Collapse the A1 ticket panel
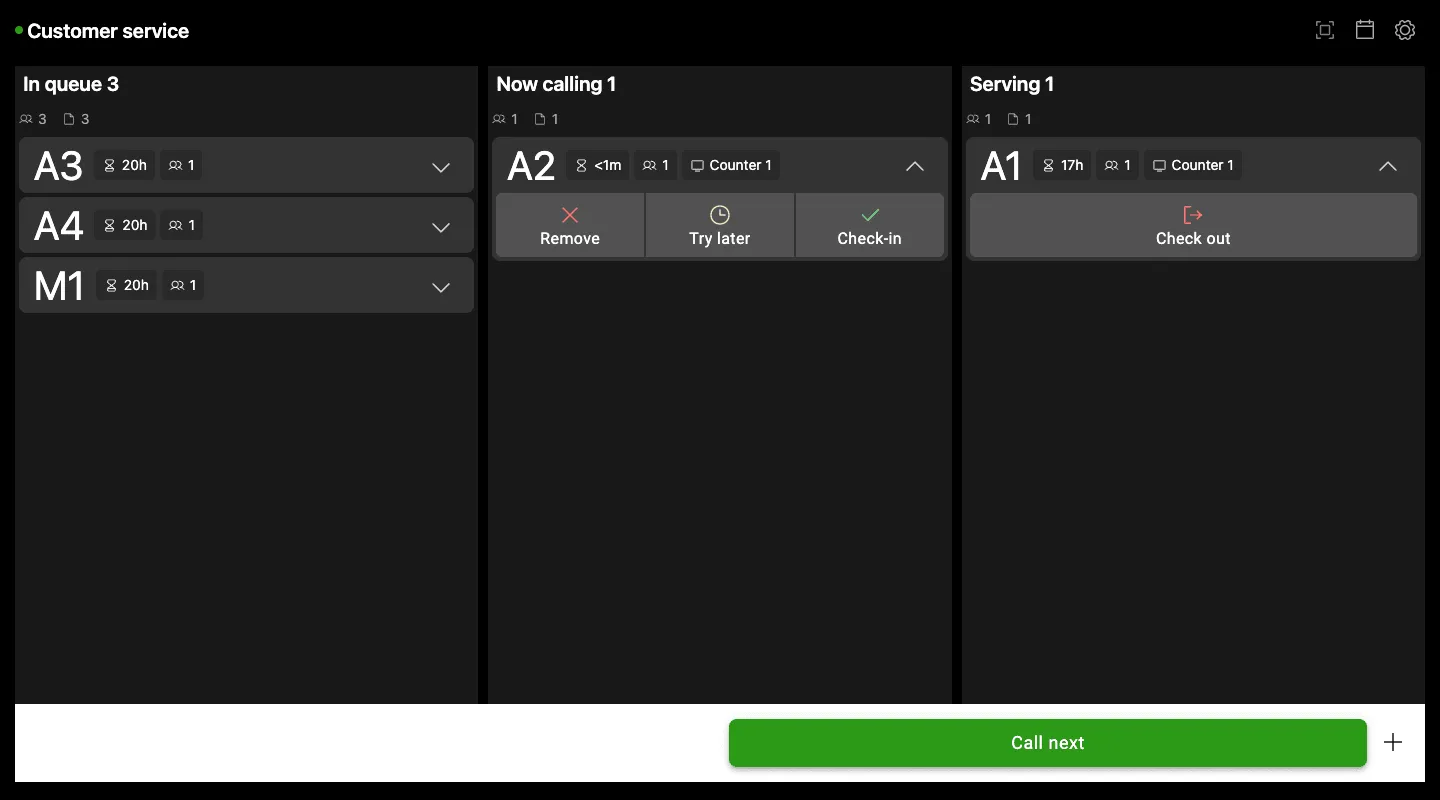This screenshot has height=800, width=1440. tap(1388, 166)
